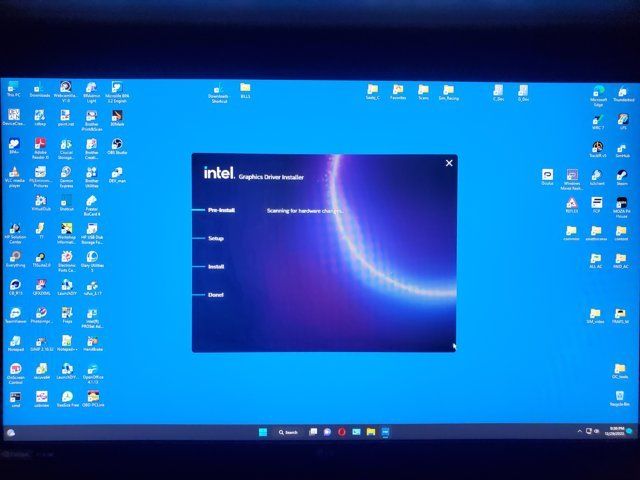Screen dimensions: 640x480
Task: Open the Windows Start menu
Action: point(263,432)
